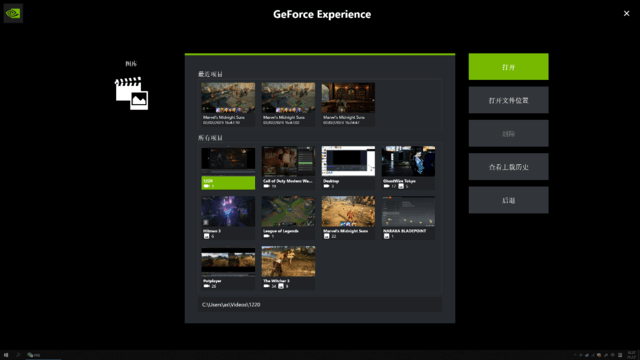
Task: Click the screenshot icon under GhostWire Tokyo
Action: (x=401, y=186)
